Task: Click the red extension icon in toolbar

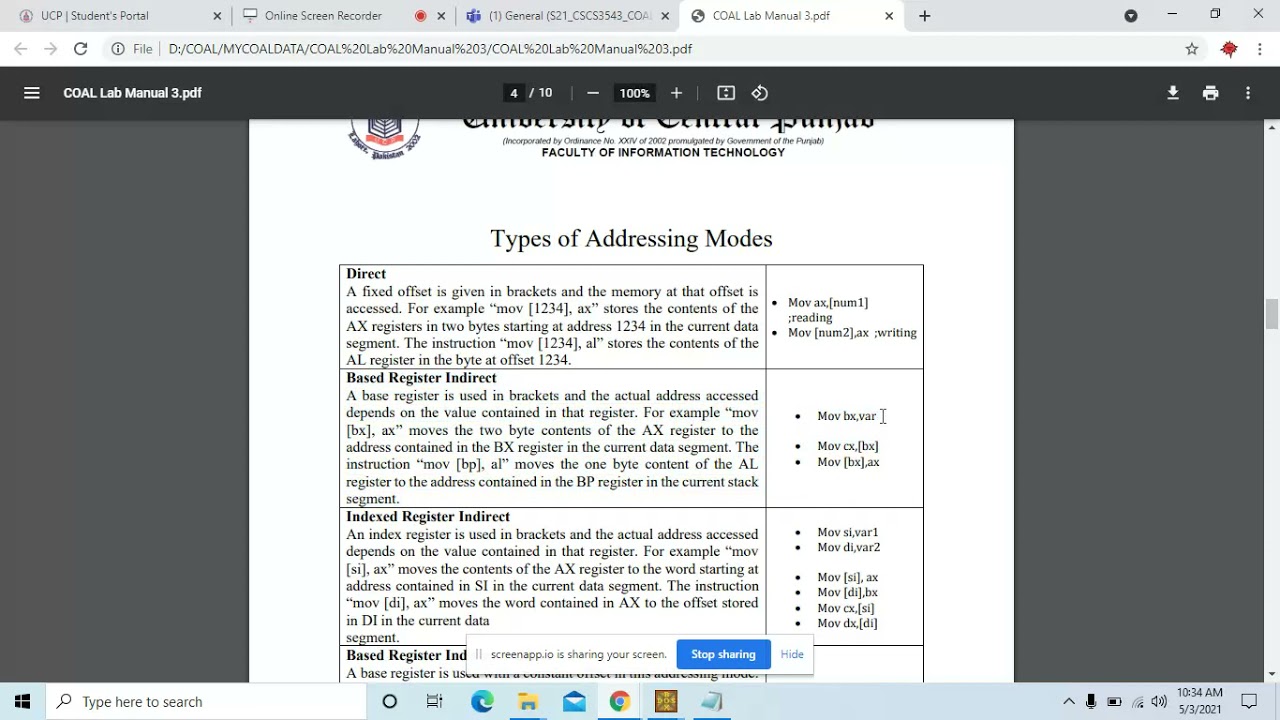Action: pyautogui.click(x=1229, y=49)
